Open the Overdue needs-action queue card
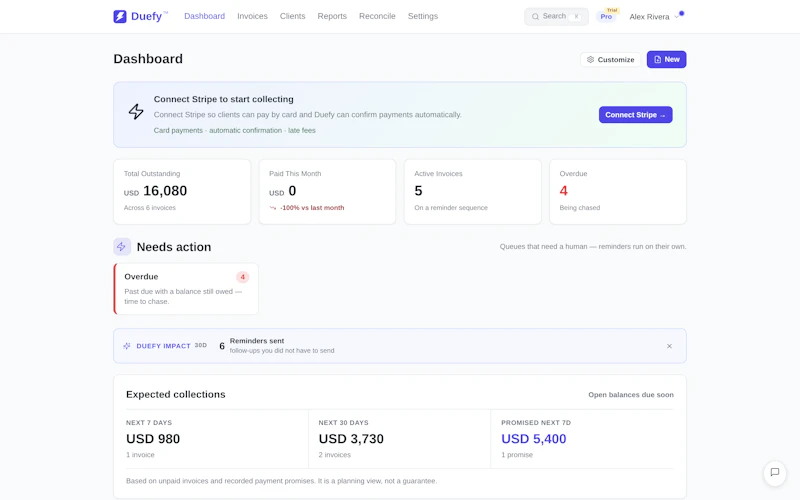Screen dimensions: 800x500 [186, 289]
